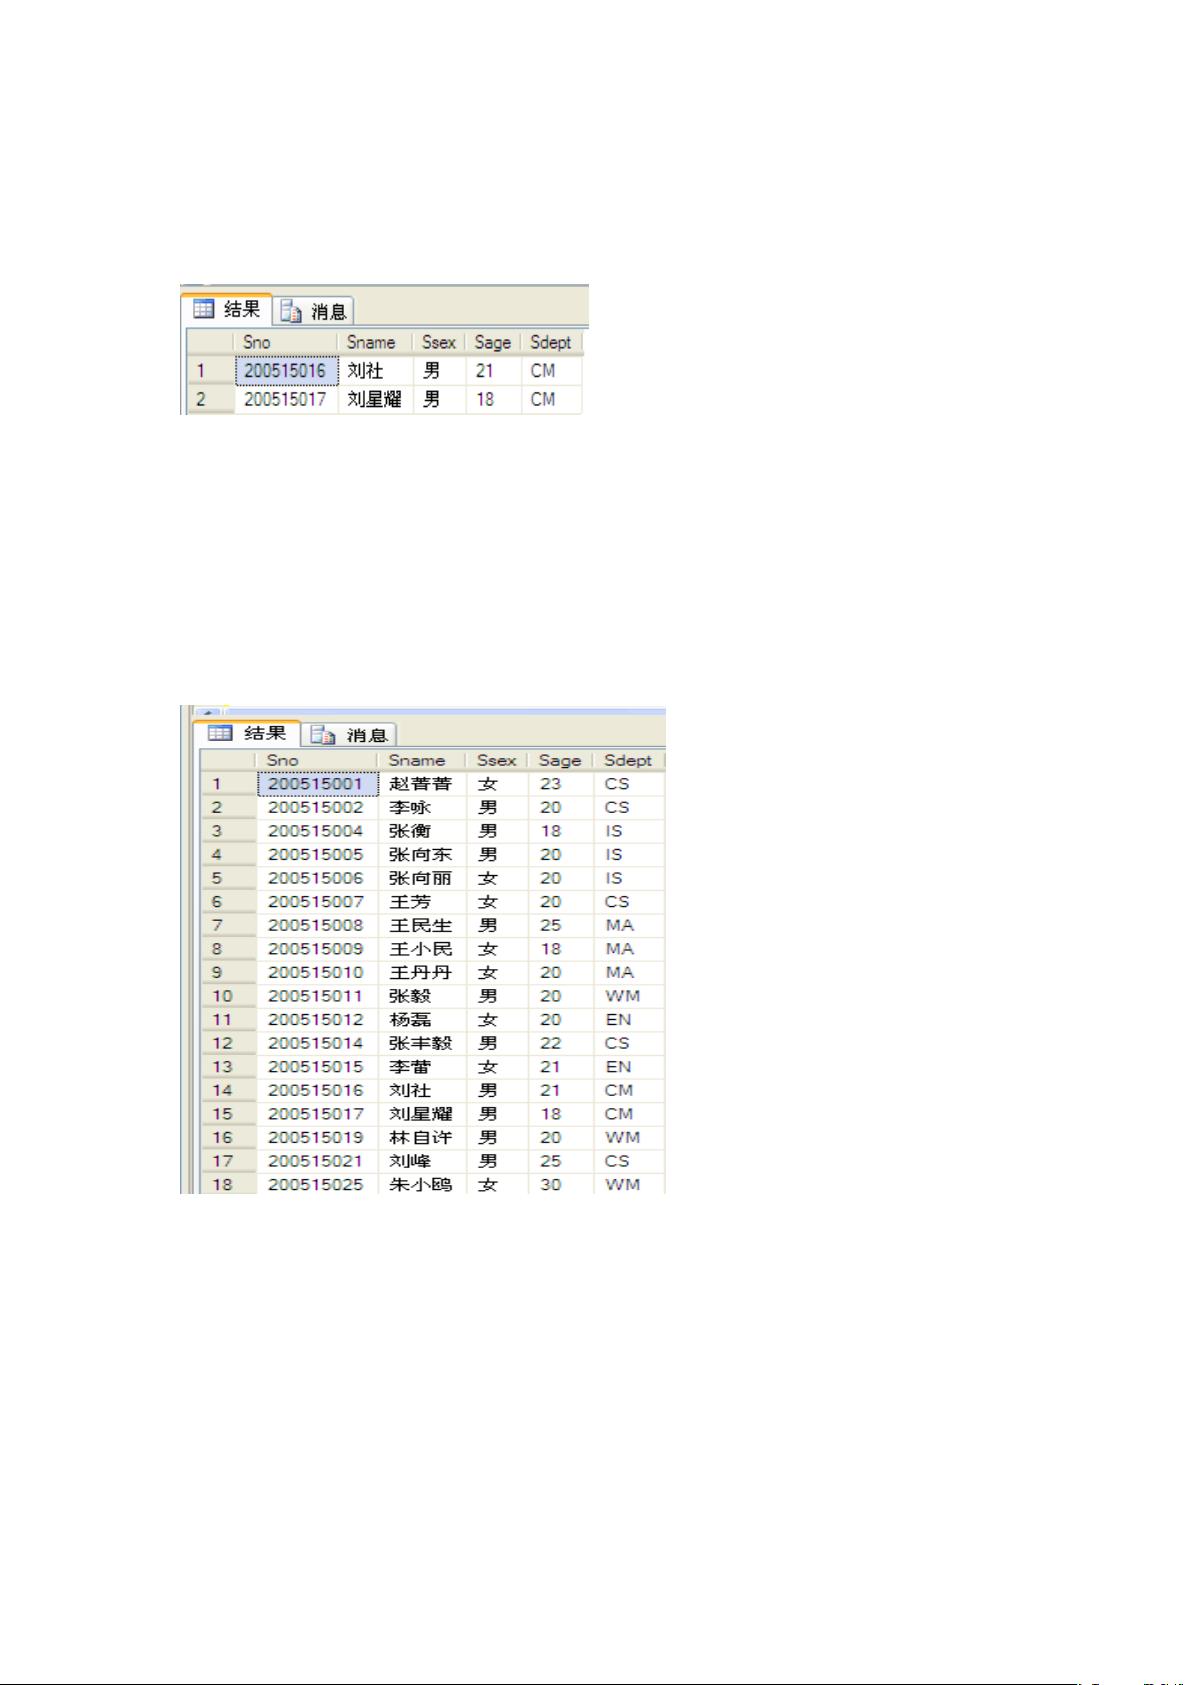Open the 结果 tab in upper results pane
1192x1685 pixels.
pyautogui.click(x=229, y=310)
